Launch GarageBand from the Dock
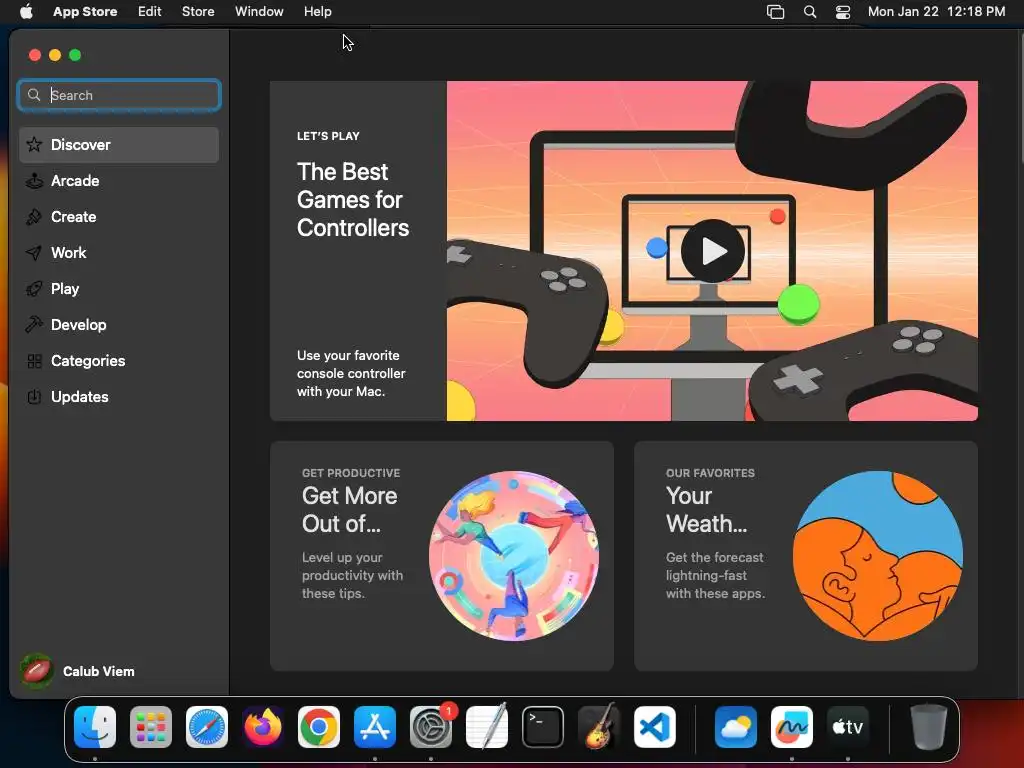Screen dimensions: 1024x768 (x=599, y=726)
